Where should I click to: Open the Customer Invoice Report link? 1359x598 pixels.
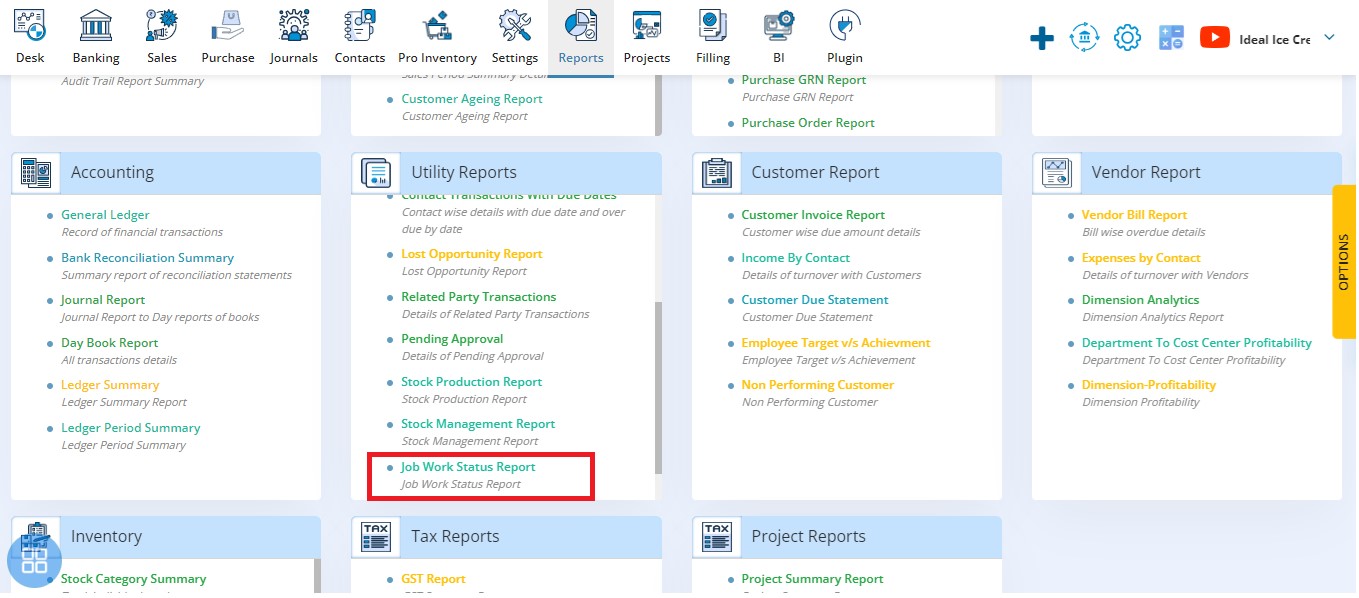click(x=812, y=215)
